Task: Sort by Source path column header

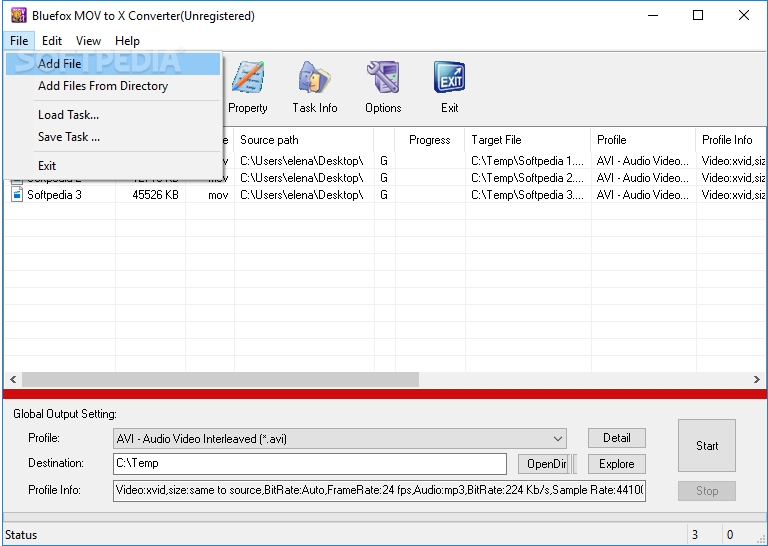Action: pos(304,140)
